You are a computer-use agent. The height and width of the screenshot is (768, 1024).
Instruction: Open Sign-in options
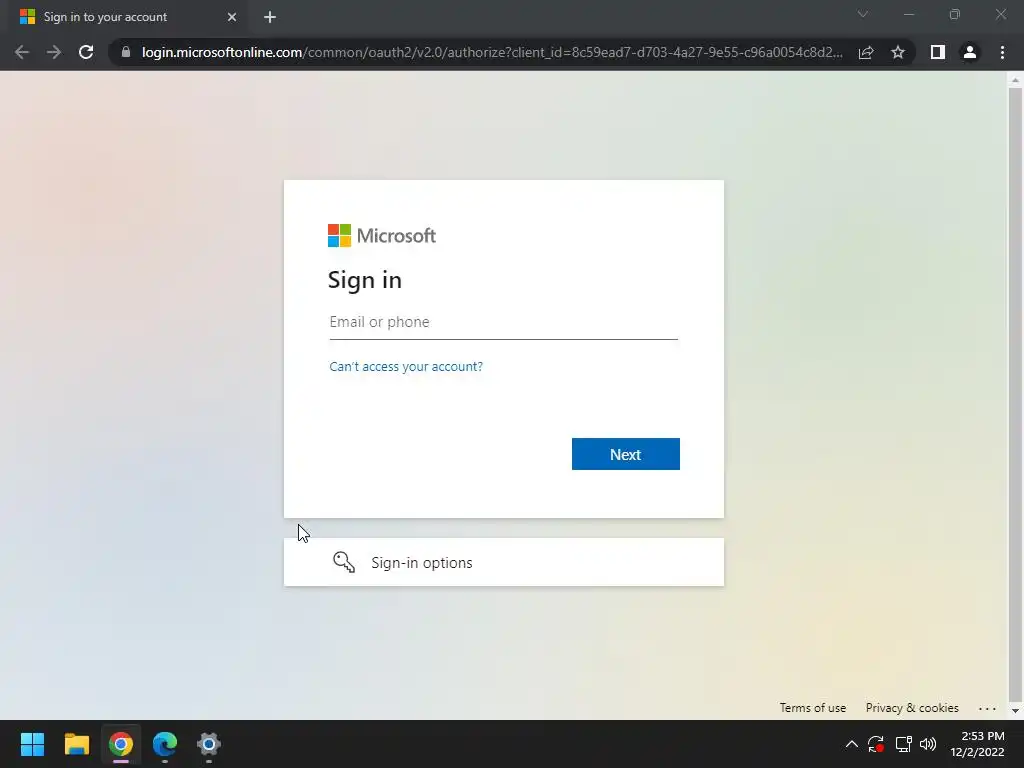[504, 562]
